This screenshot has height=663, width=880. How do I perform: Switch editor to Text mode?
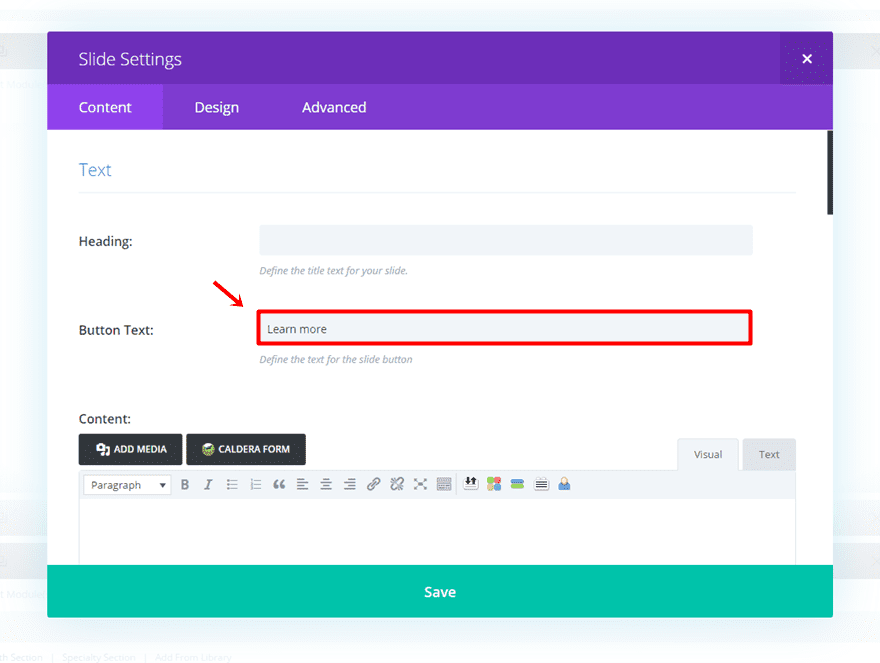pyautogui.click(x=768, y=454)
